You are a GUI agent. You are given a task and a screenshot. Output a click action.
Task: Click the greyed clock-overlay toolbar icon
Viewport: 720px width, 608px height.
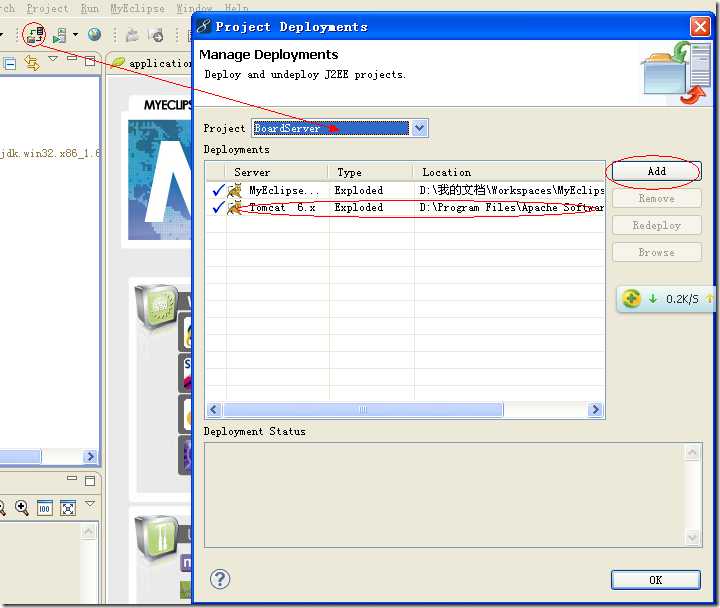[156, 35]
